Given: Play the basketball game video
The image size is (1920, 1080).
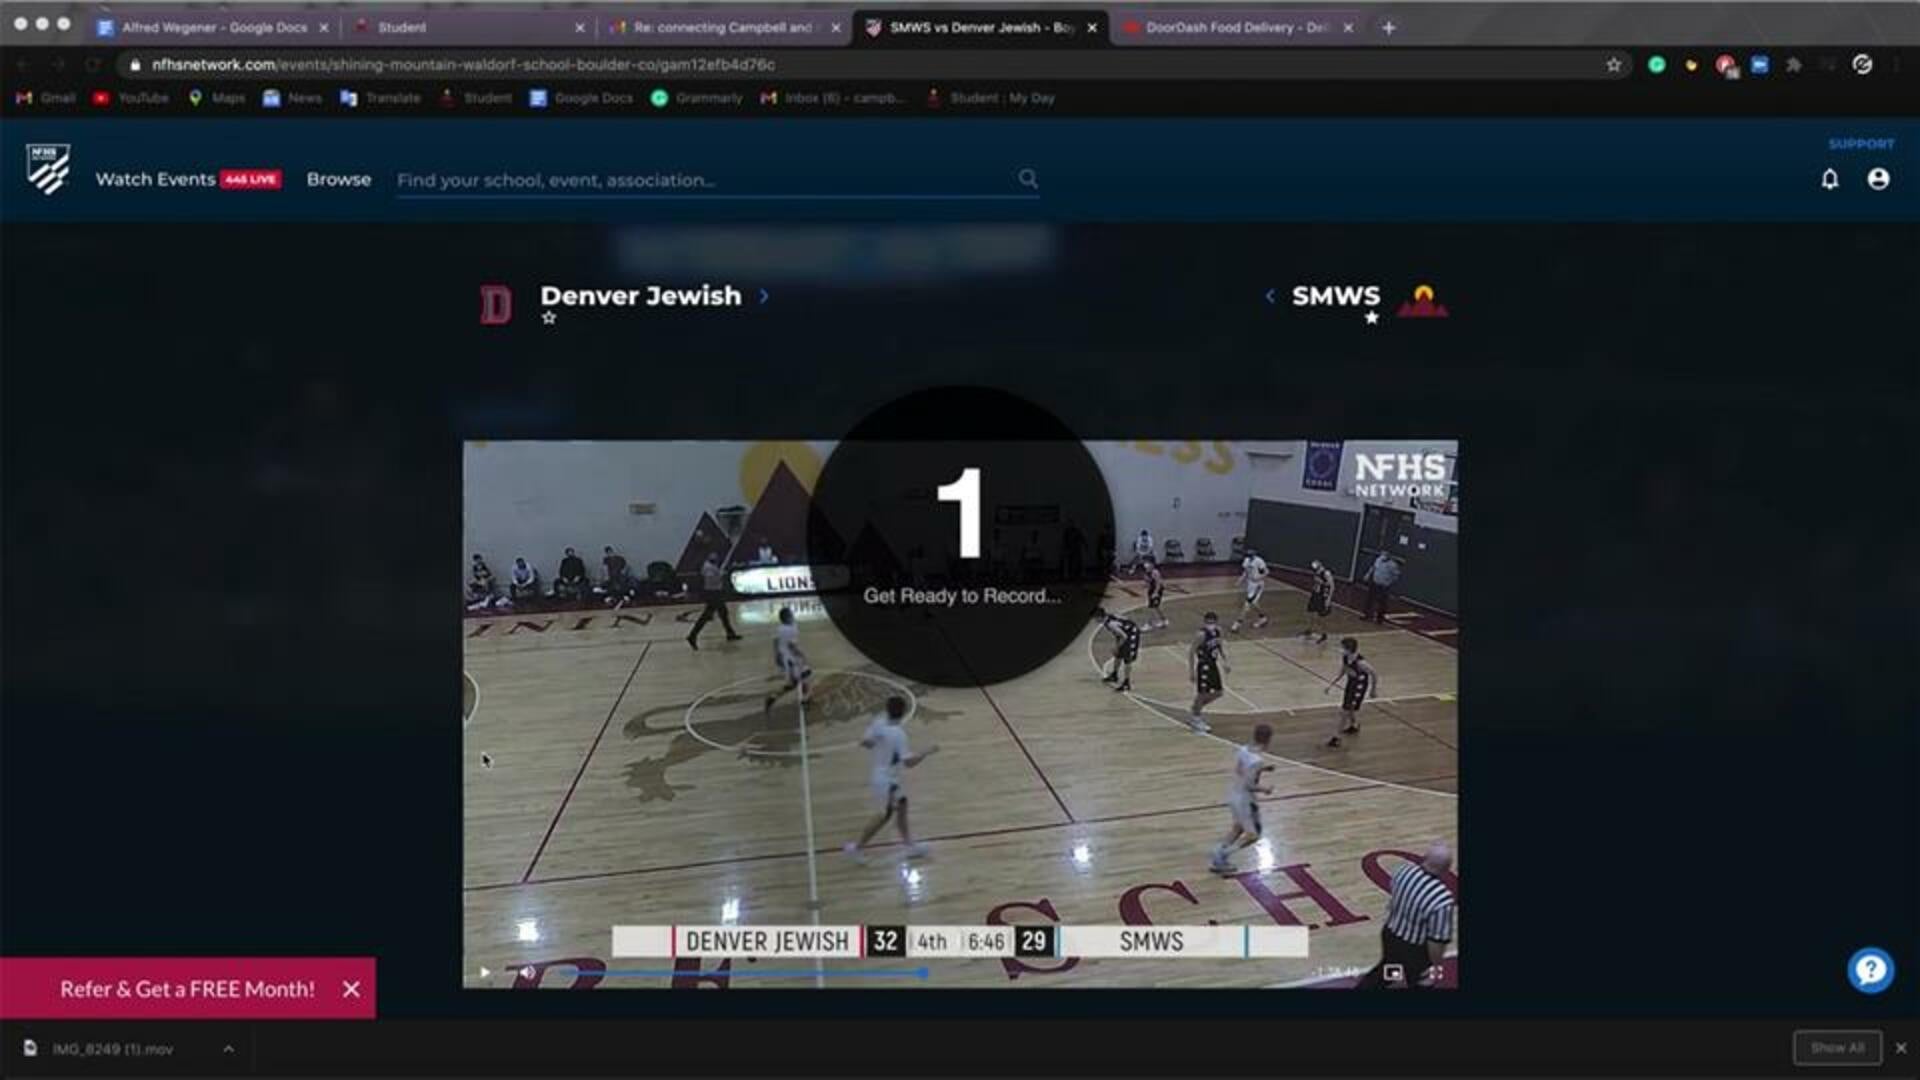Looking at the screenshot, I should [485, 972].
